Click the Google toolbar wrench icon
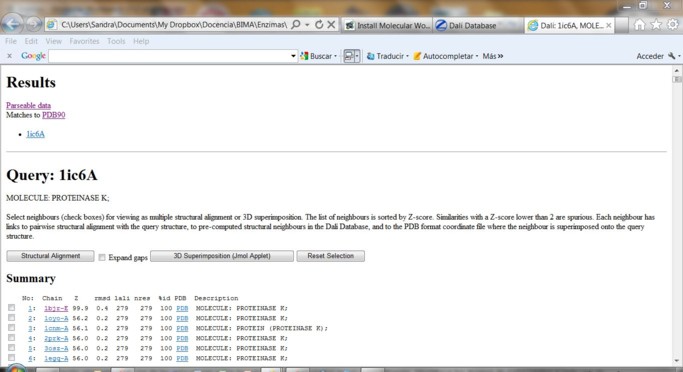The height and width of the screenshot is (372, 683). [672, 56]
